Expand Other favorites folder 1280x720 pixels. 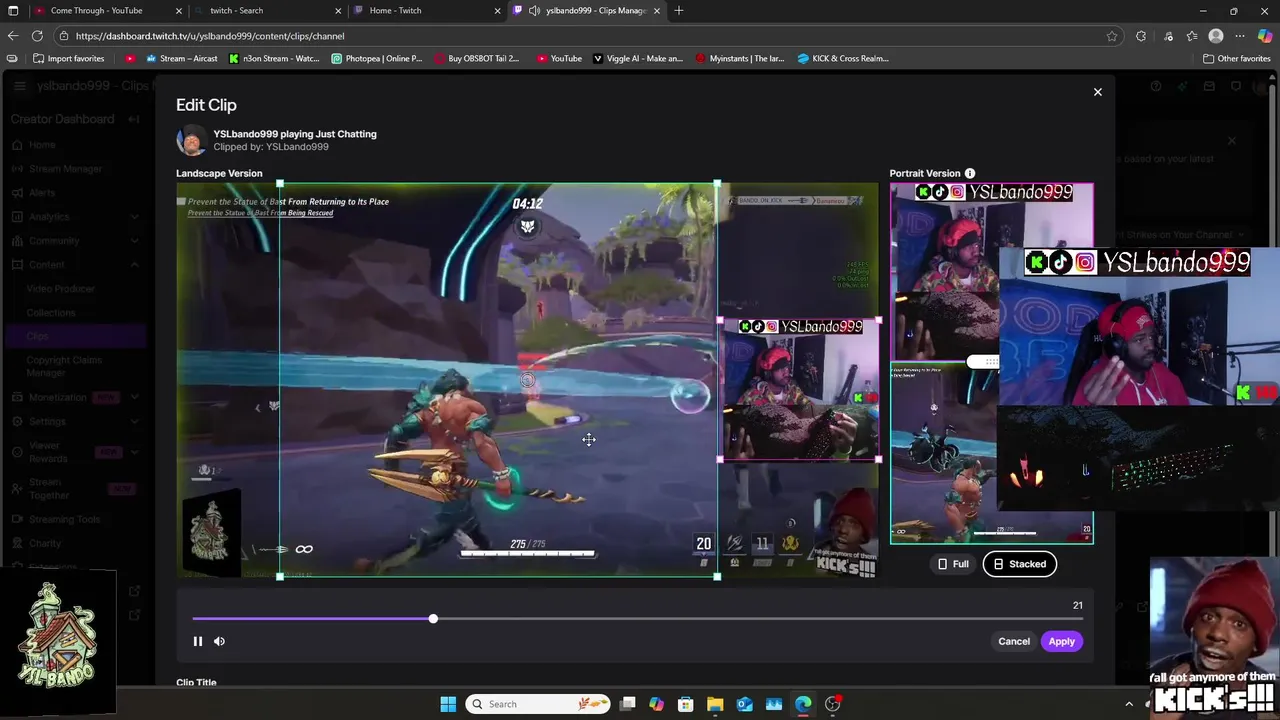coord(1236,58)
